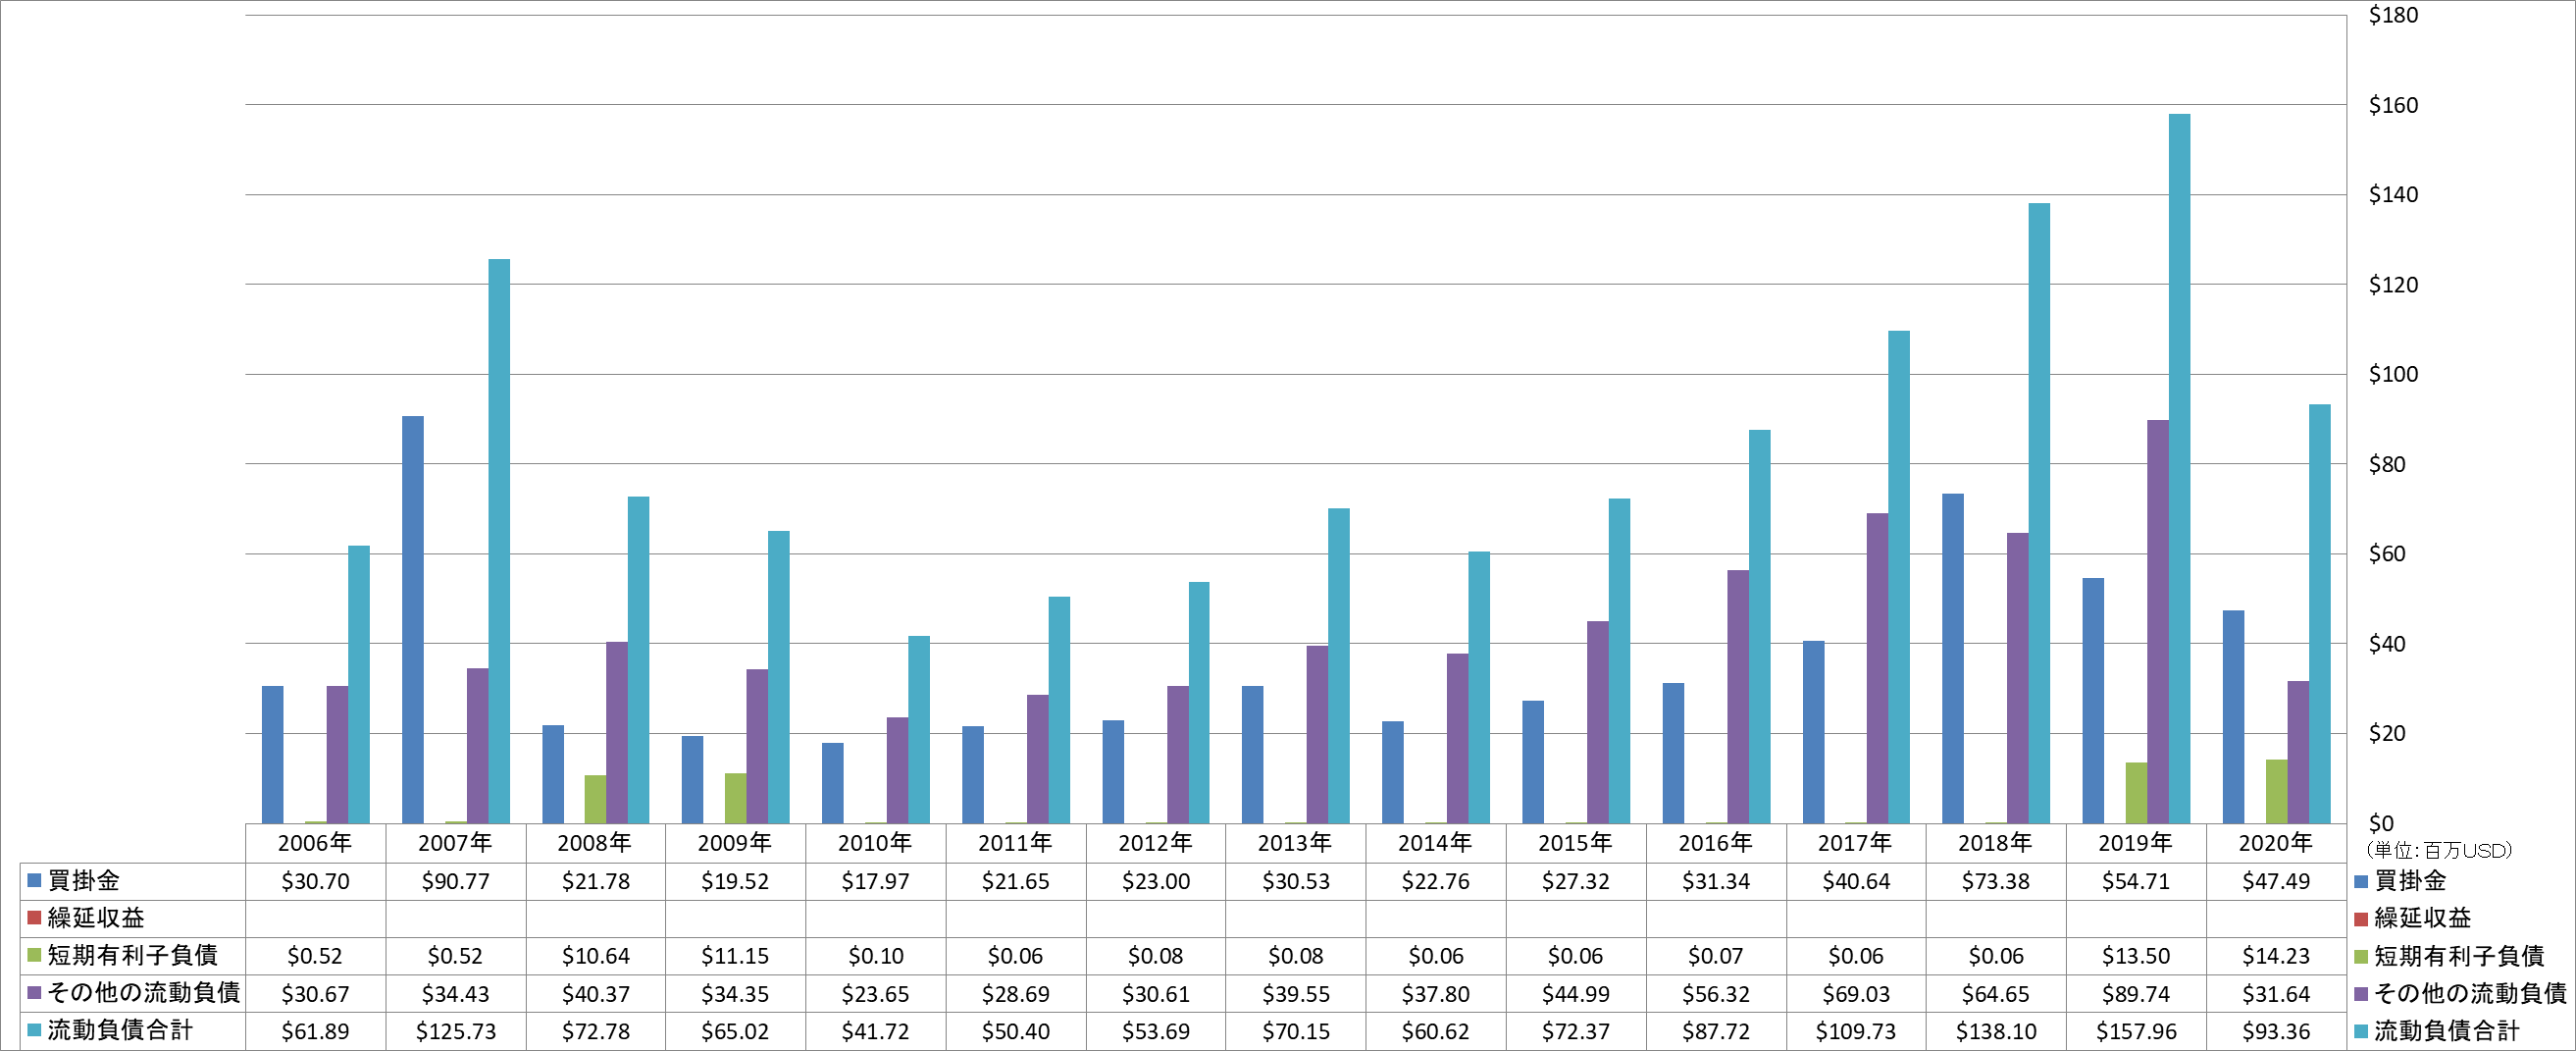Click the green 短期有利子負債 swatch in the left legend
Screen dimensions: 2576x1051
(x=33, y=956)
